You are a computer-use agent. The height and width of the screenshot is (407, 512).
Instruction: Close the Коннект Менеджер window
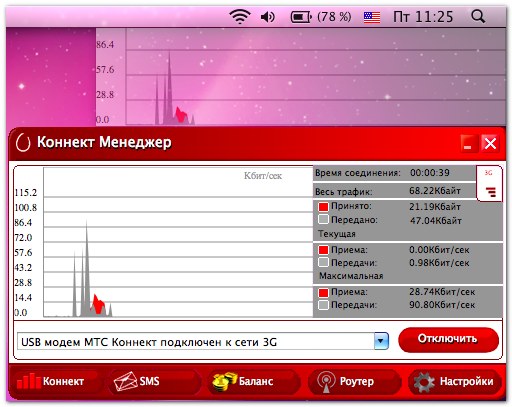click(490, 144)
